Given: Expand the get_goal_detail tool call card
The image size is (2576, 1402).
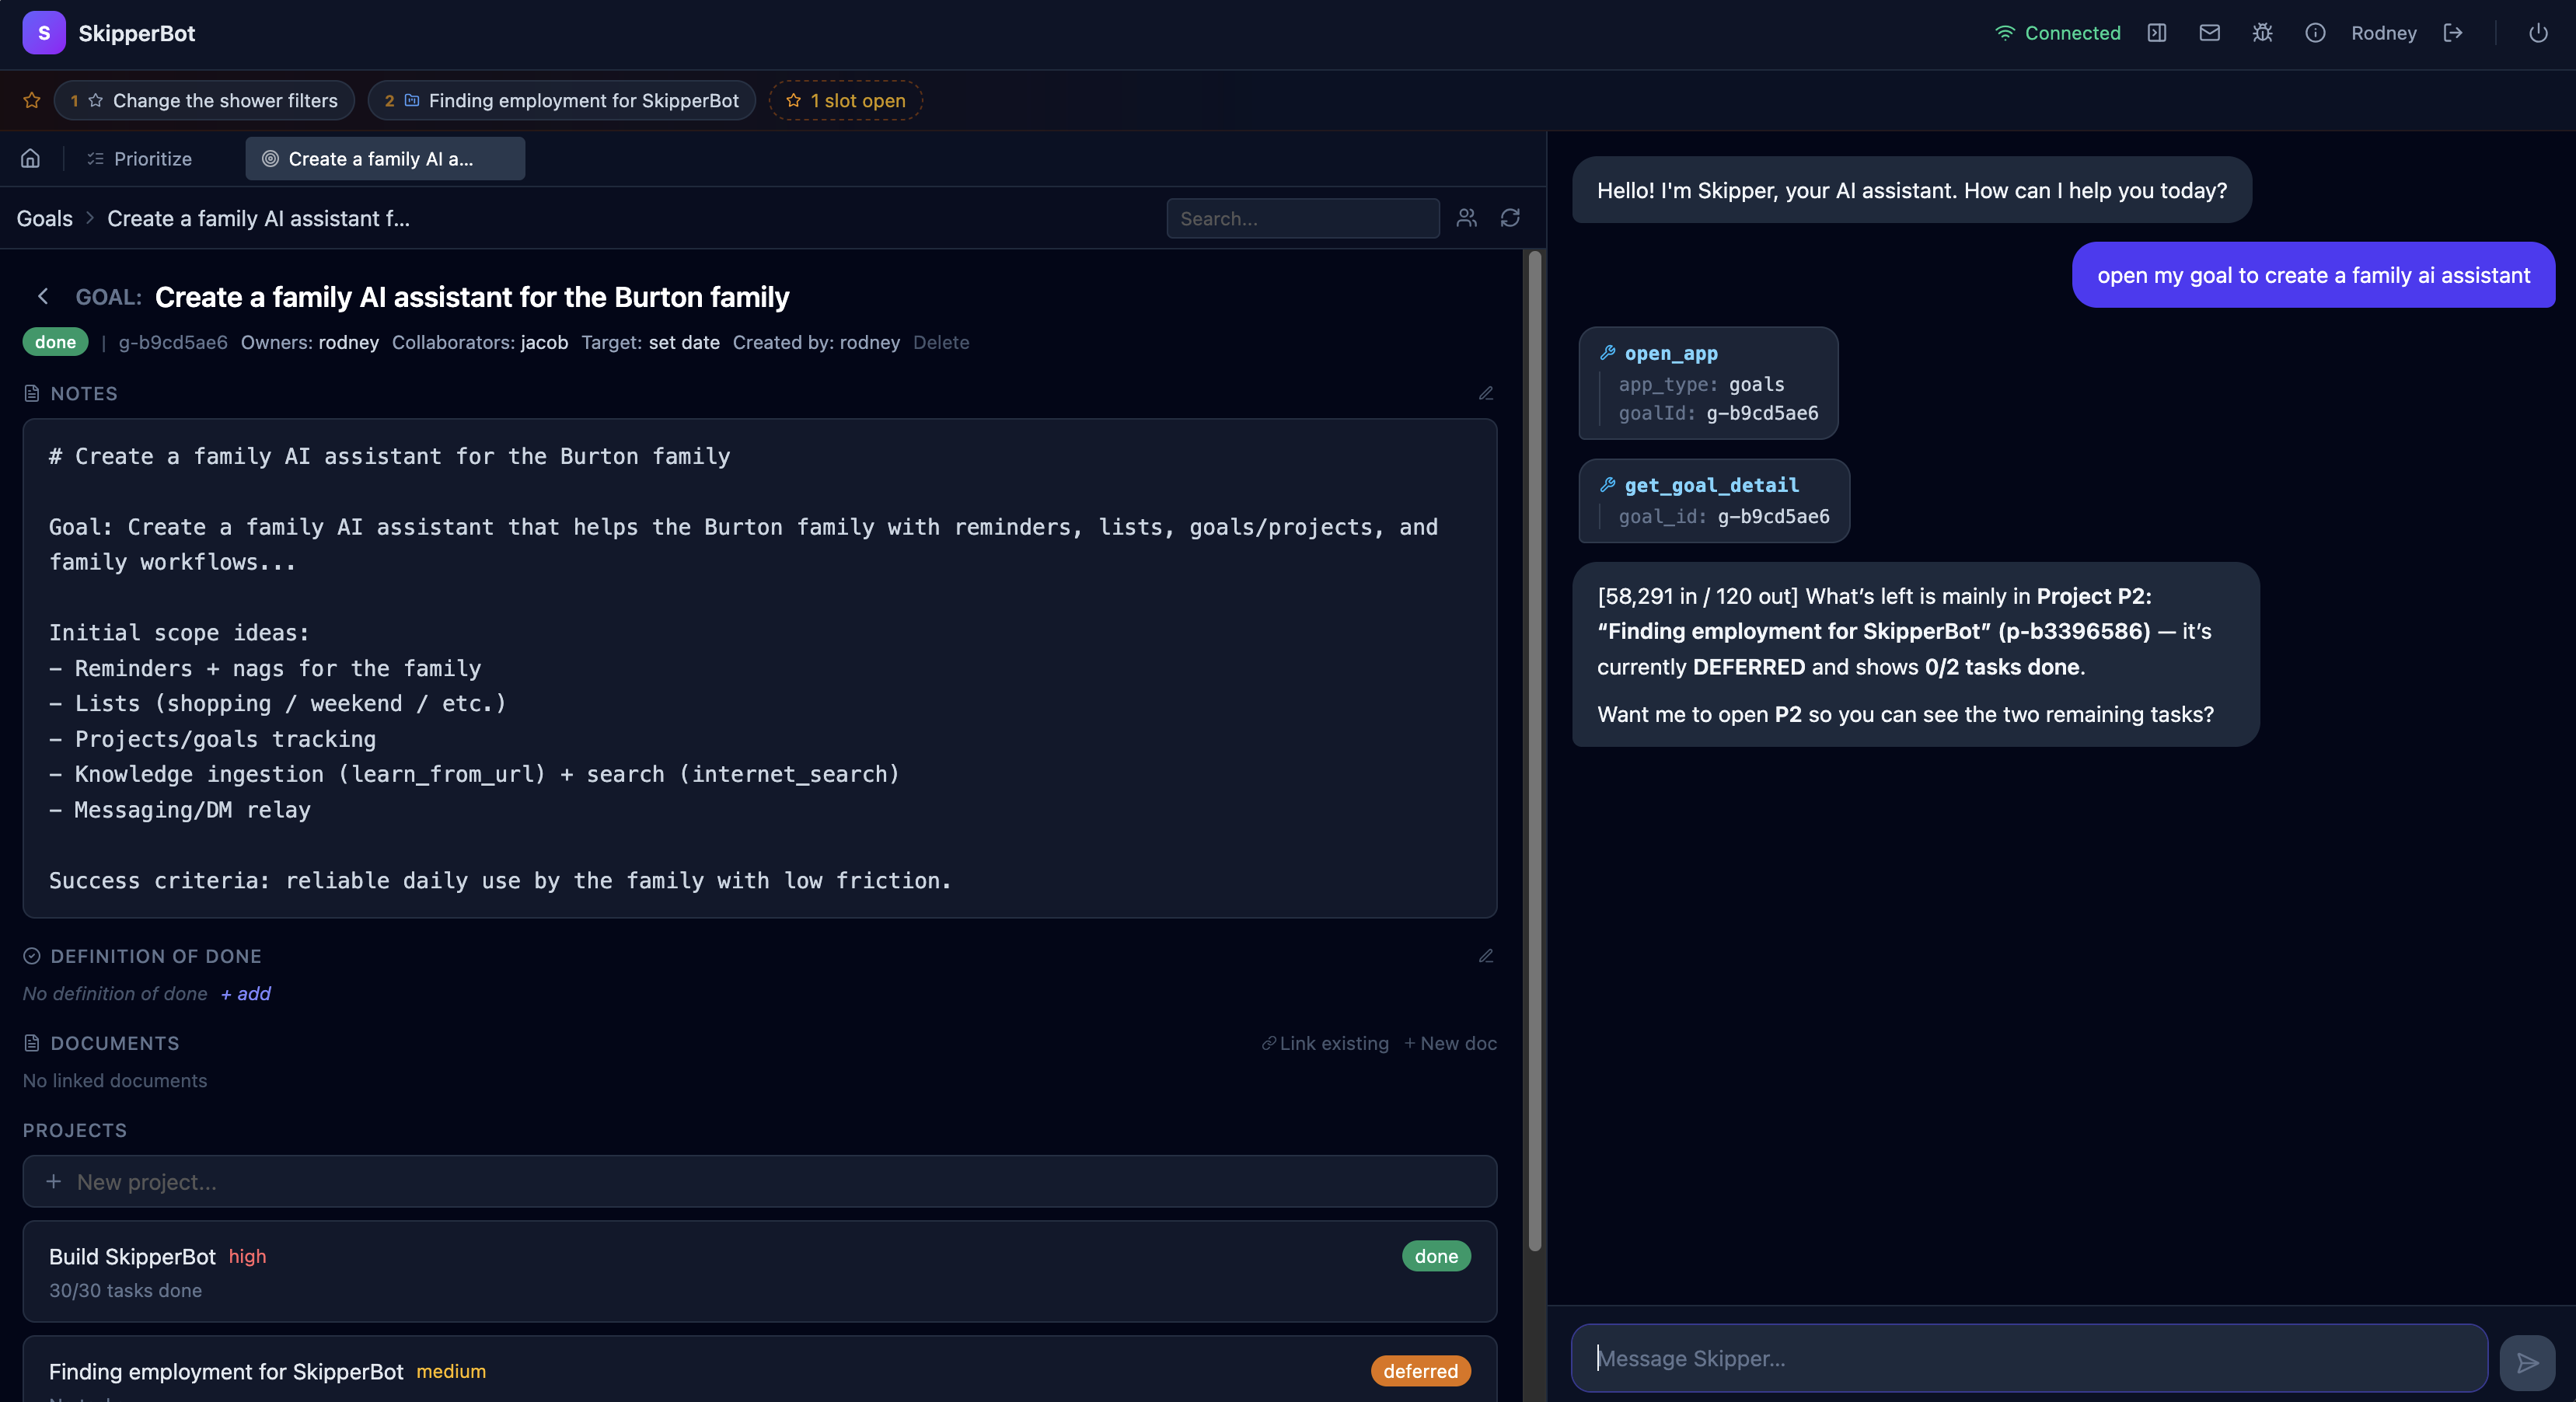Looking at the screenshot, I should pos(1714,501).
